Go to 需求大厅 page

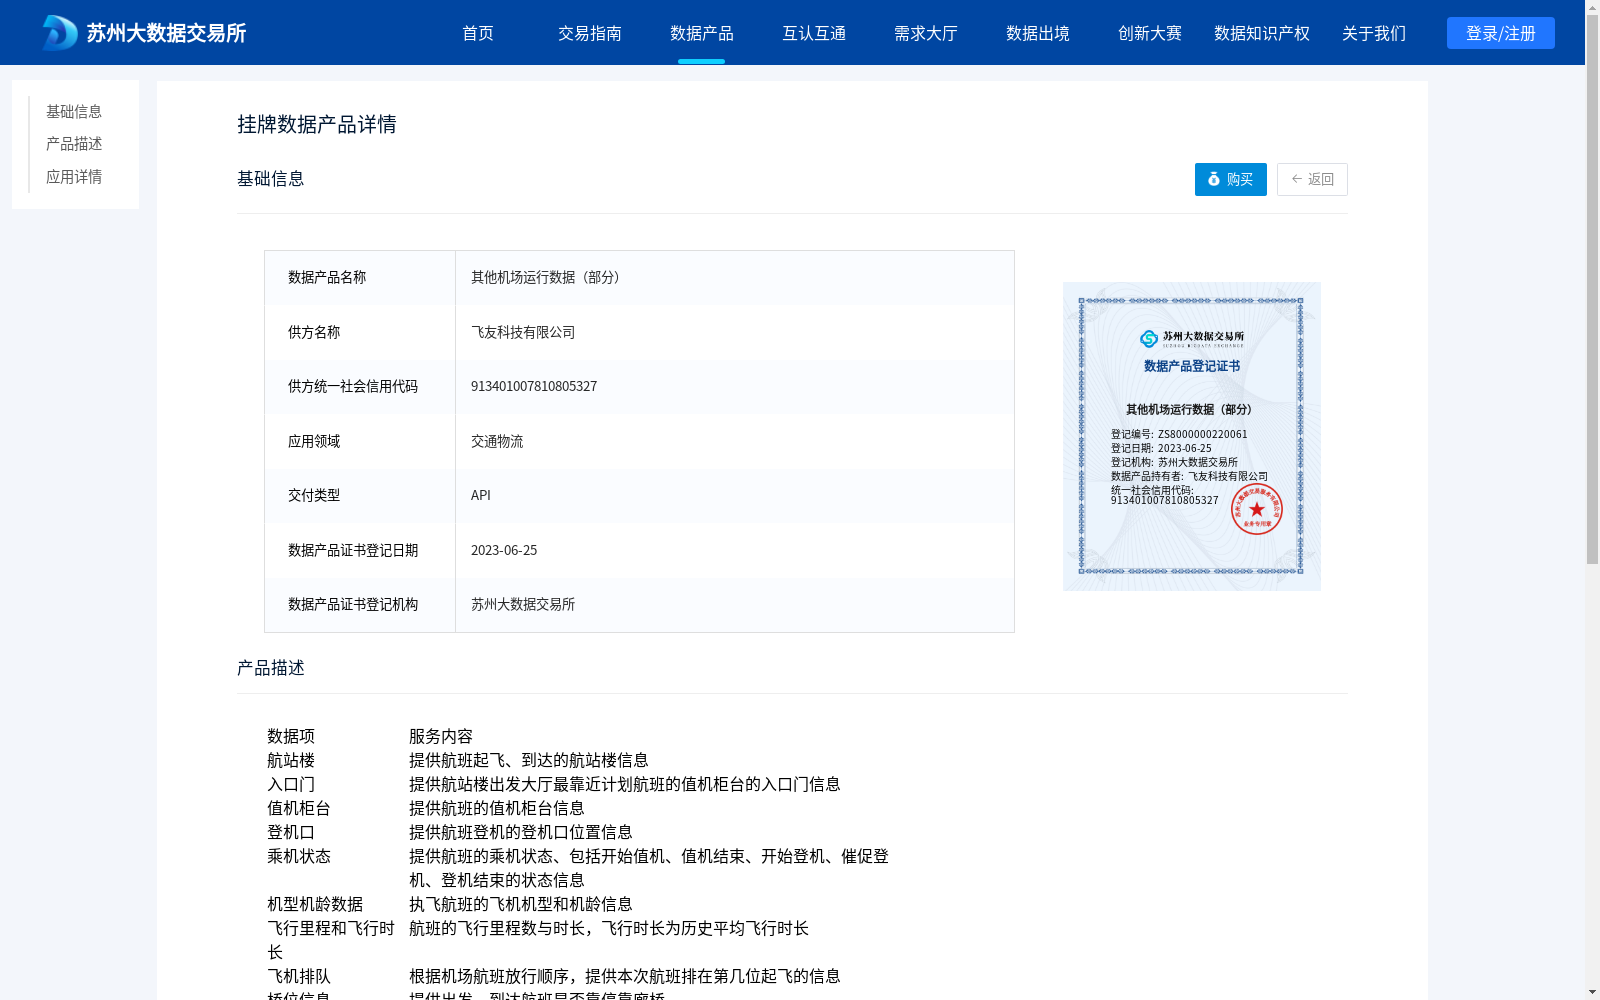pos(926,33)
